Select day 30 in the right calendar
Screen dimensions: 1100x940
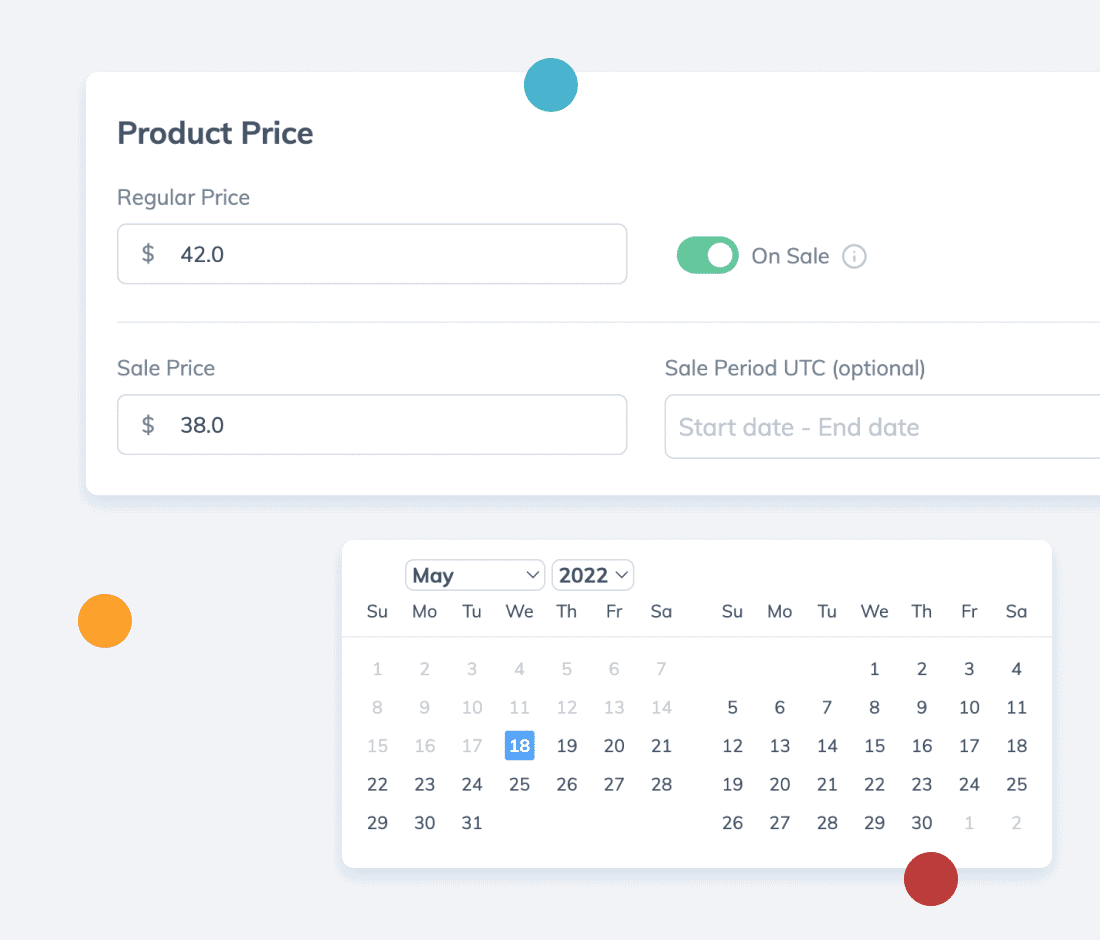tap(922, 823)
